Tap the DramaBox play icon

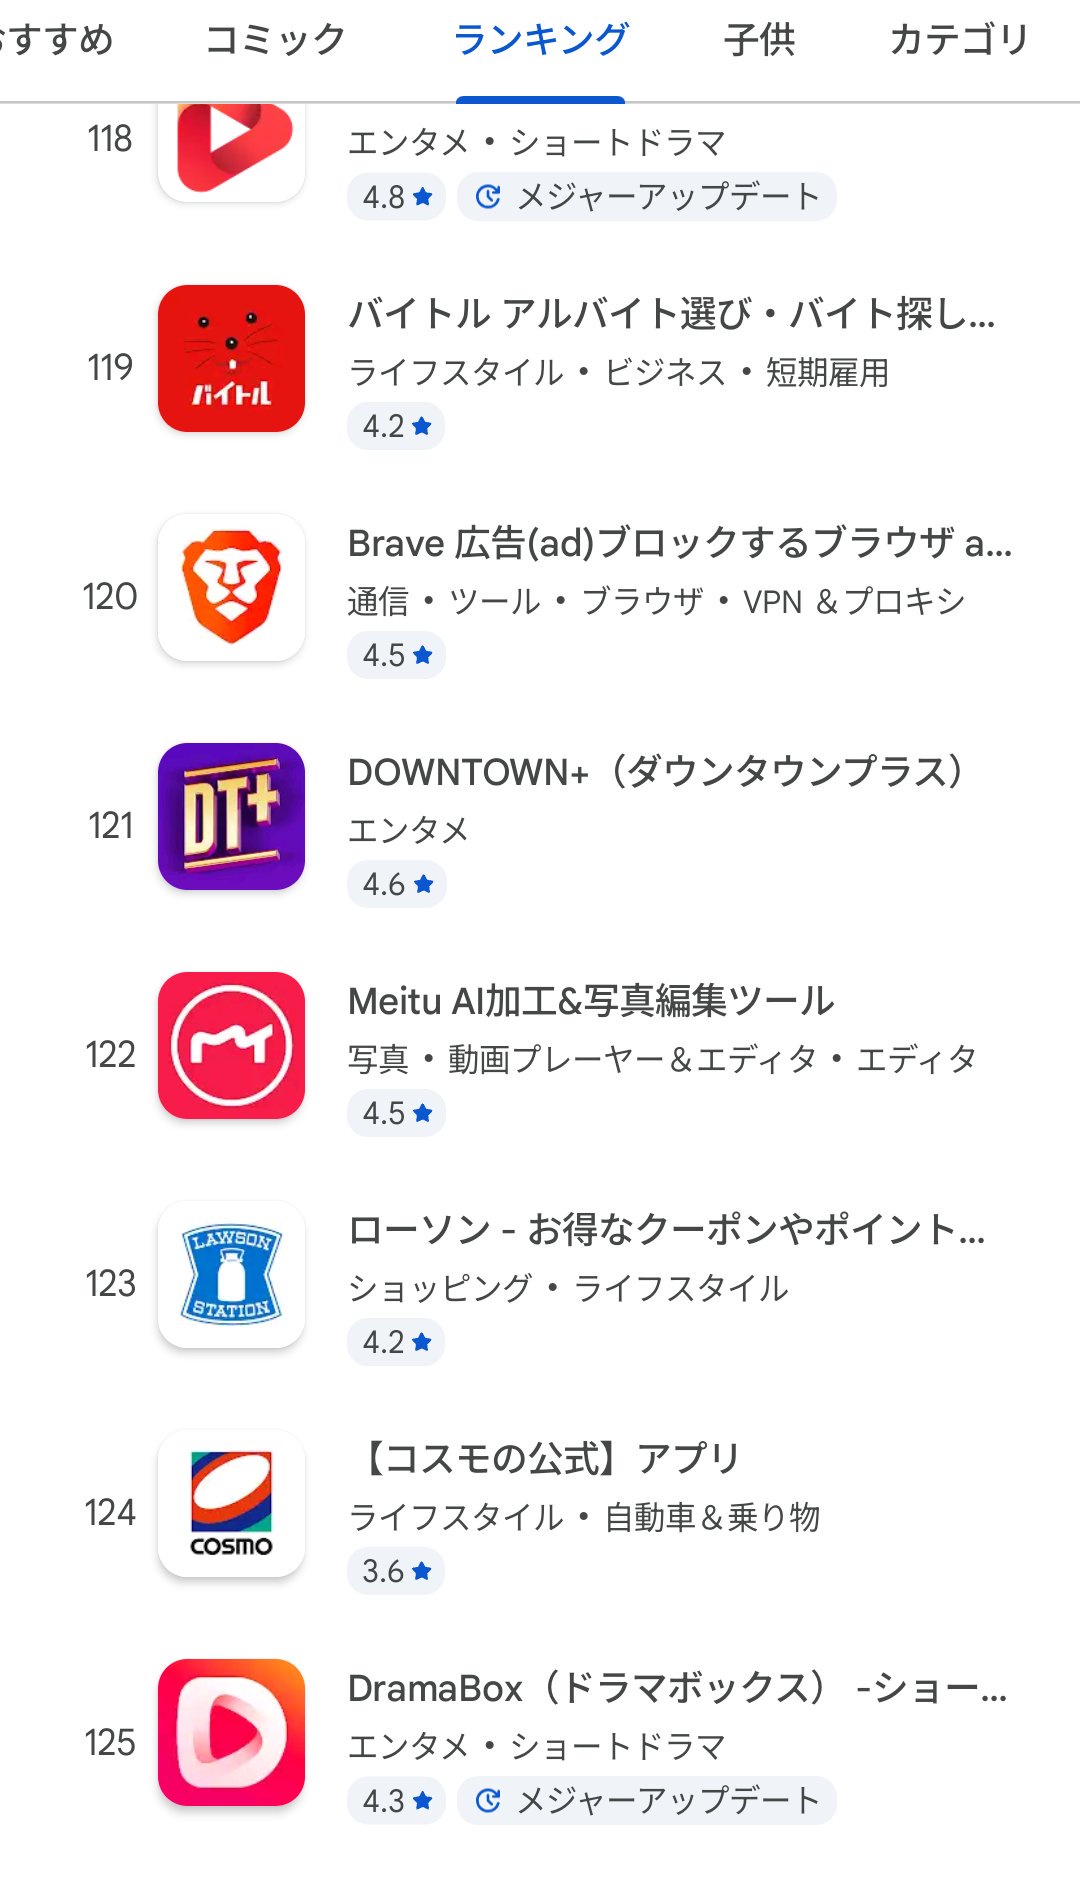tap(231, 1732)
